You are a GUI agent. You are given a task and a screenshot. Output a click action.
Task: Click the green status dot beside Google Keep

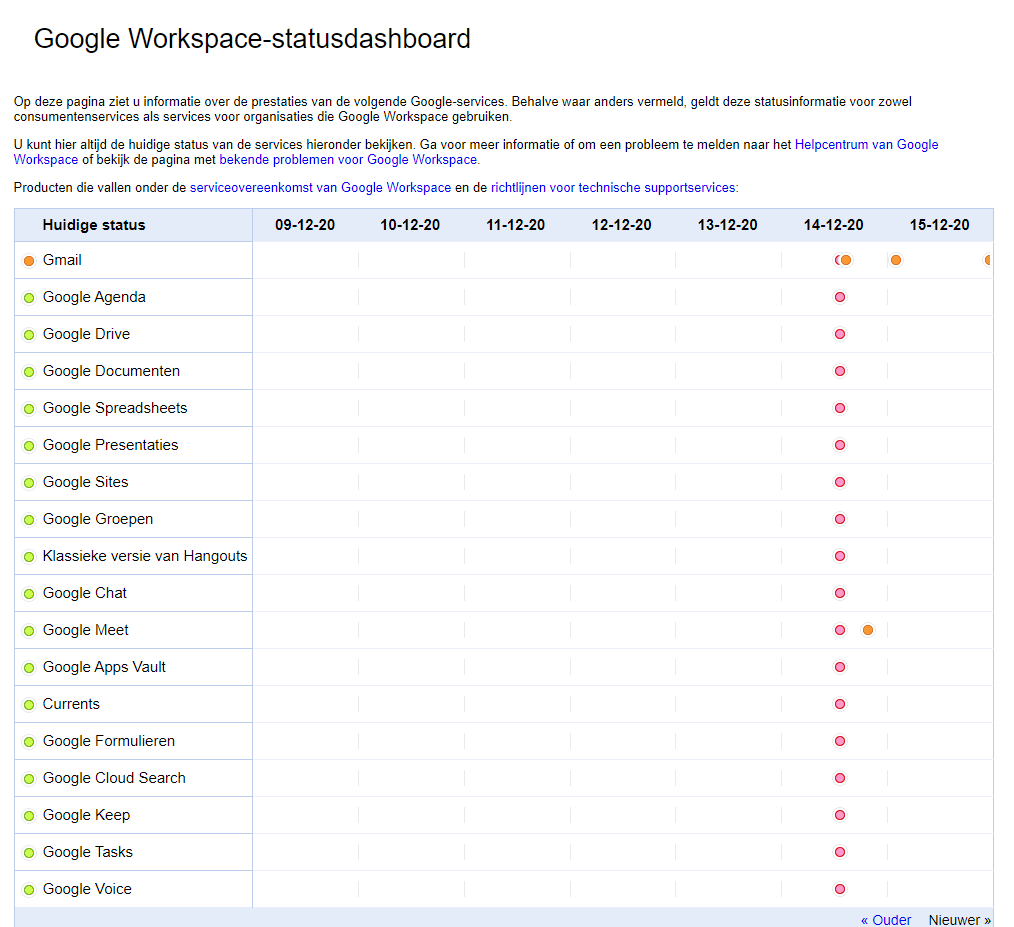pos(29,816)
